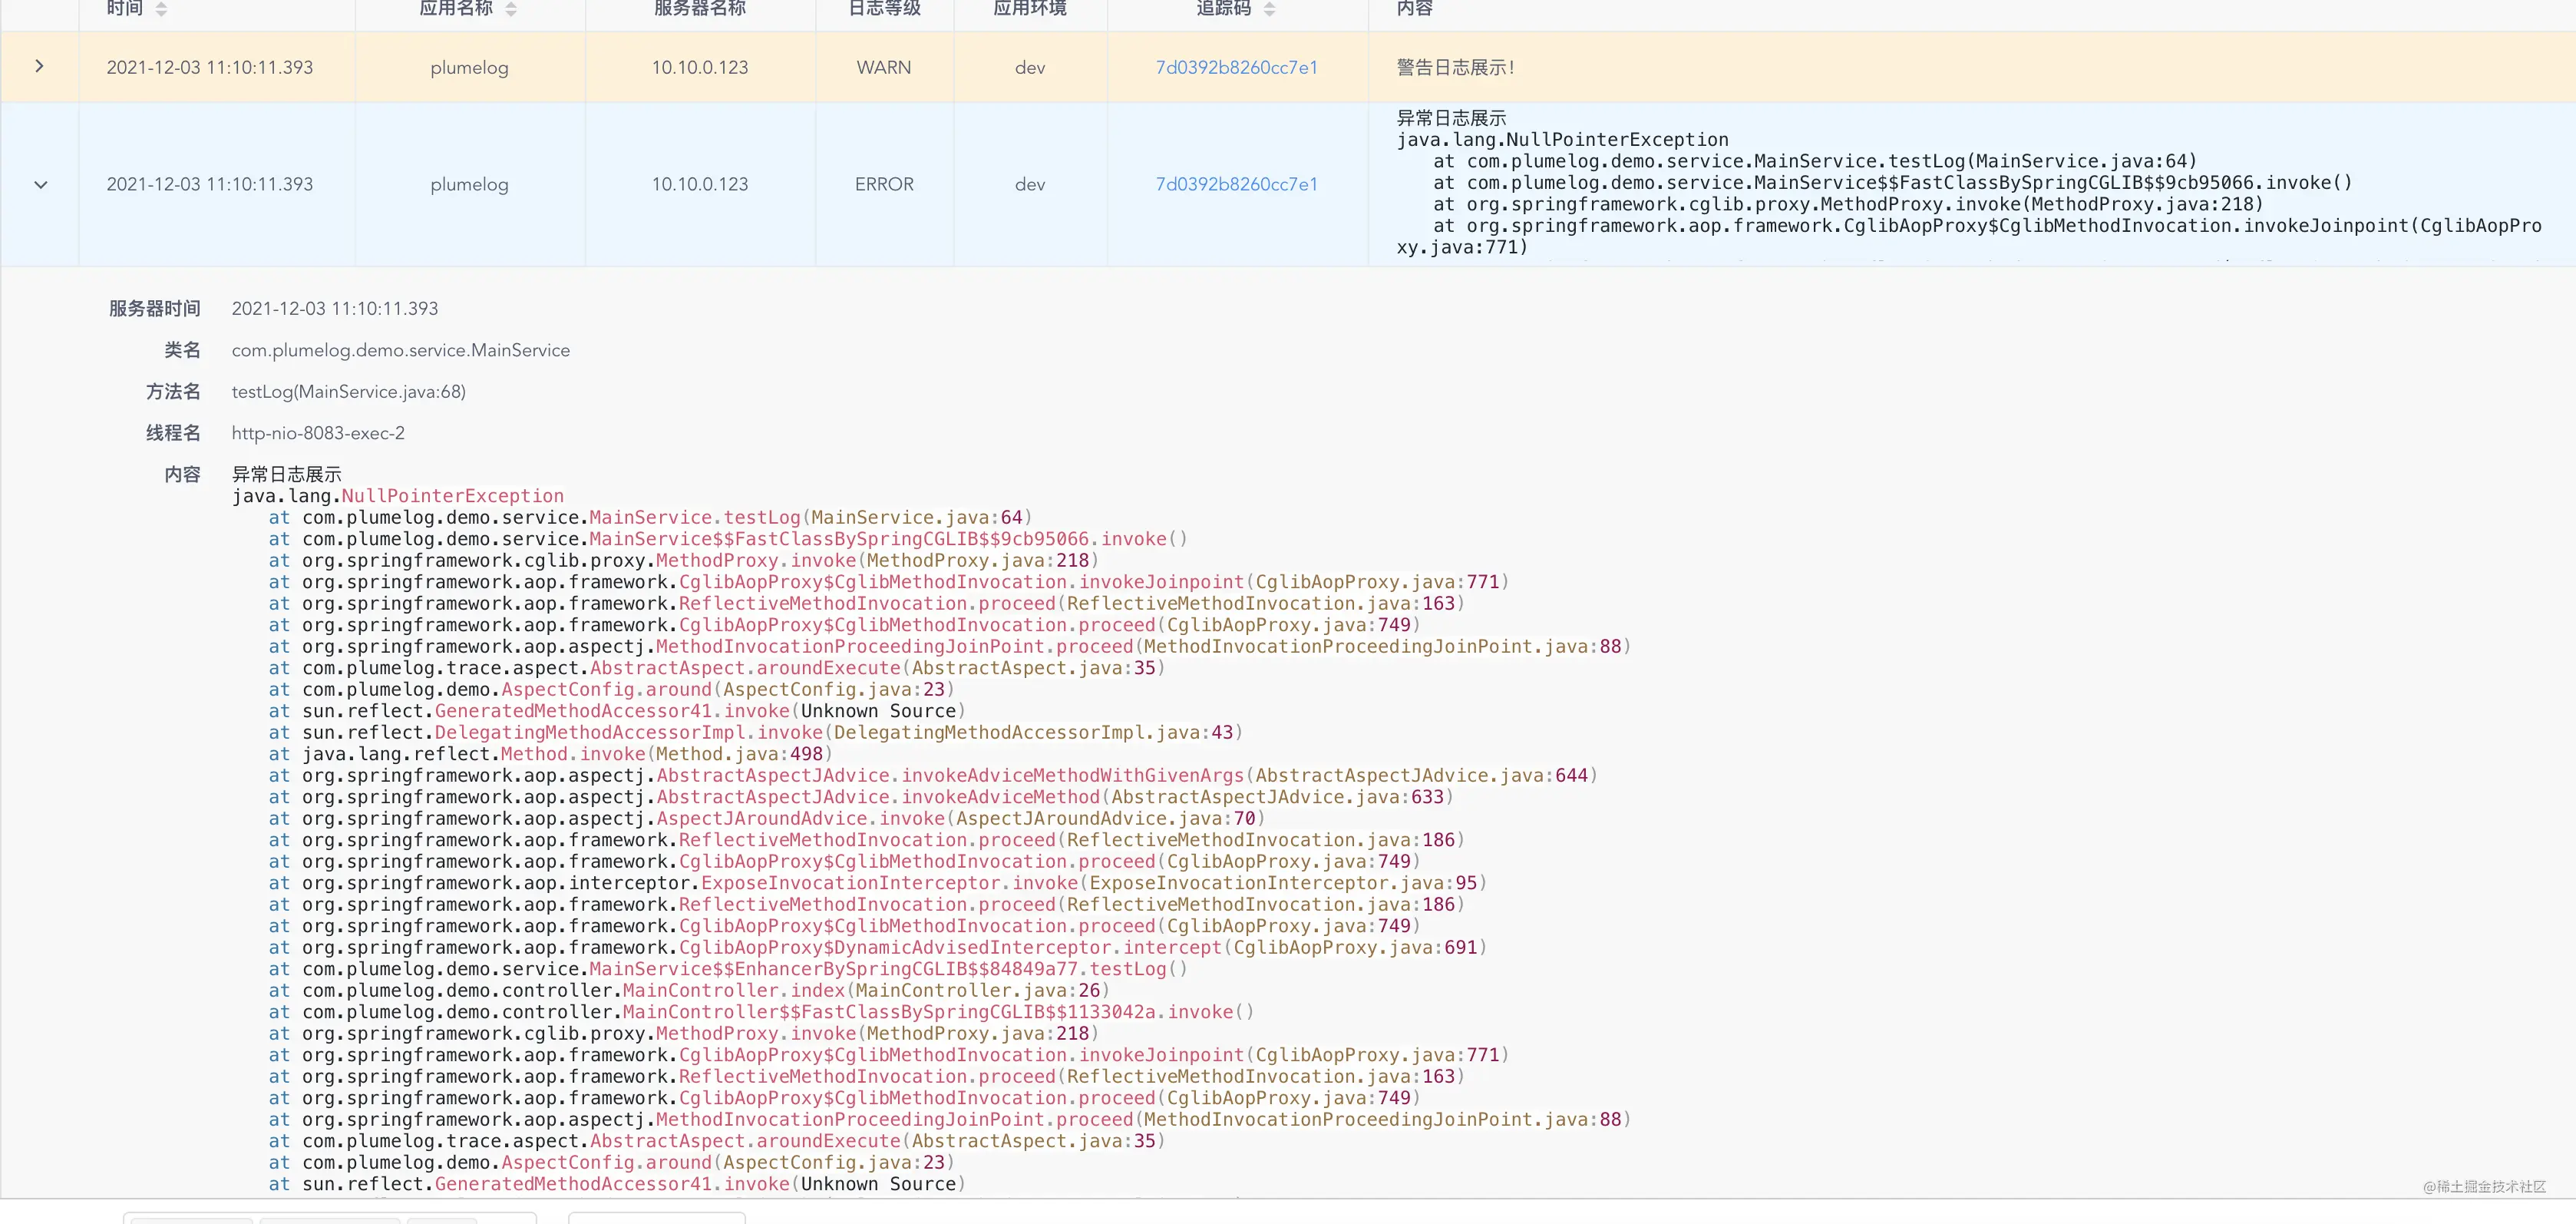Open trace code link in WARN row
The image size is (2576, 1224).
[1236, 67]
